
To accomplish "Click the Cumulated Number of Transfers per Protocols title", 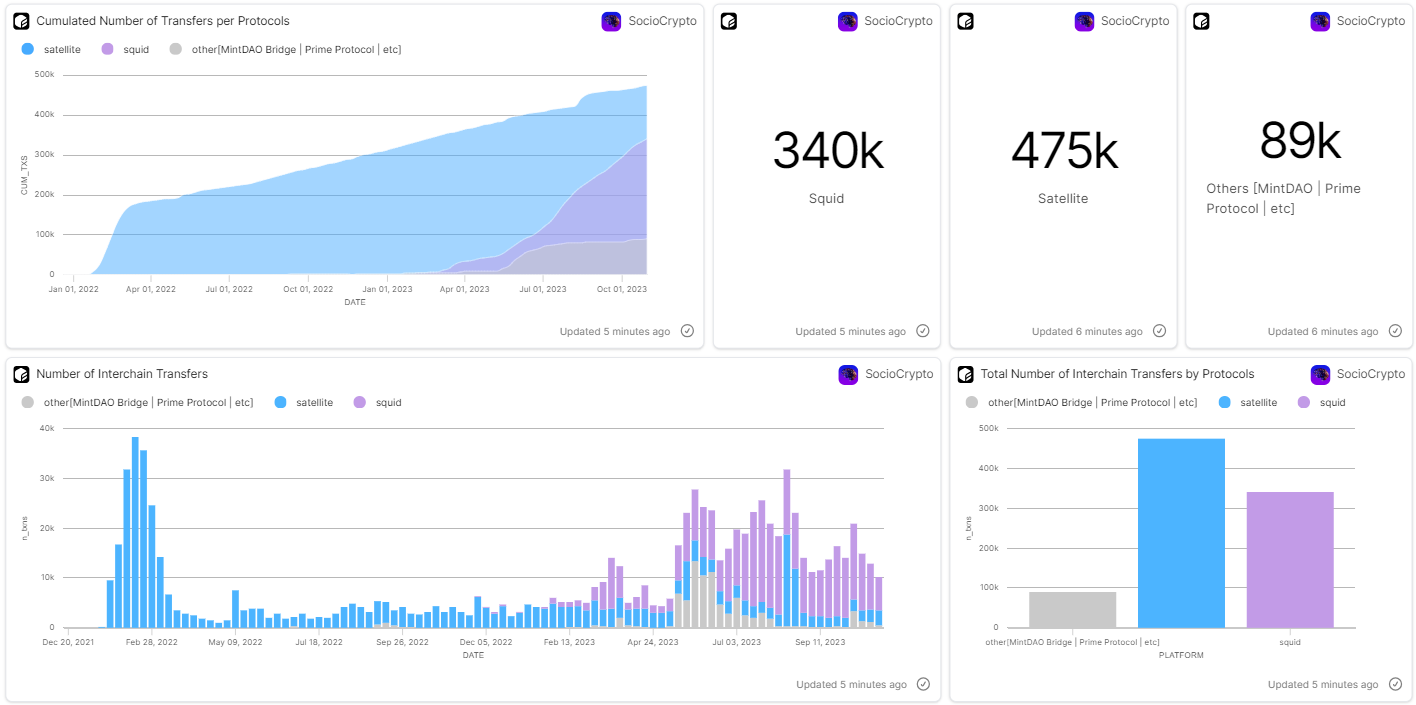I will 163,21.
